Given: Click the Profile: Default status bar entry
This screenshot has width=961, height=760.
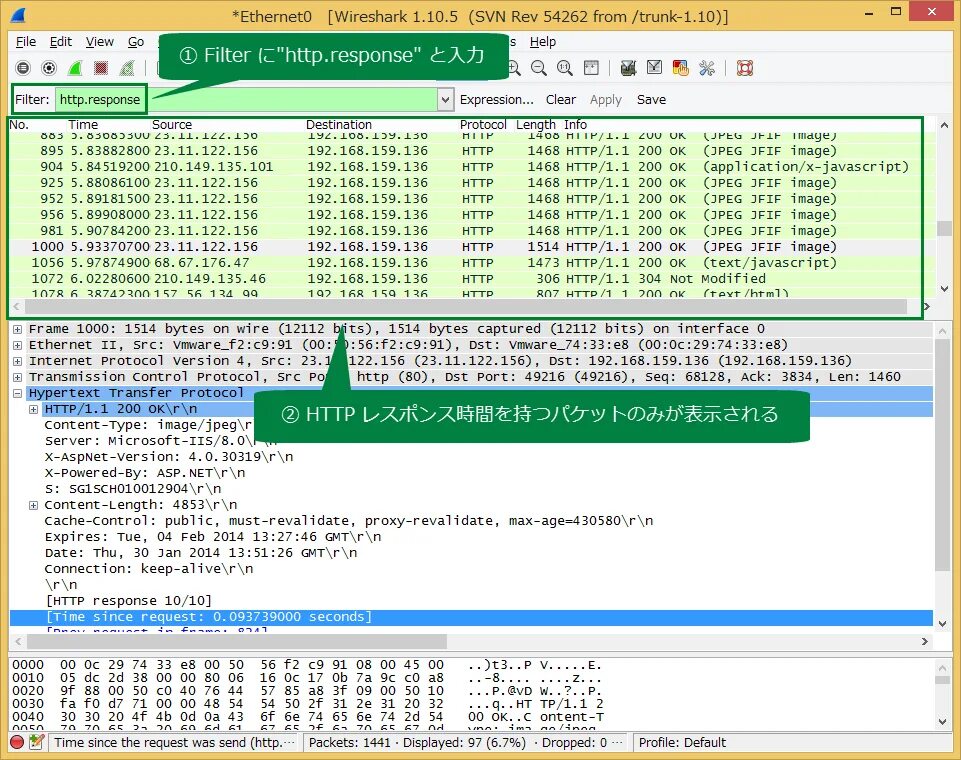Looking at the screenshot, I should 682,742.
